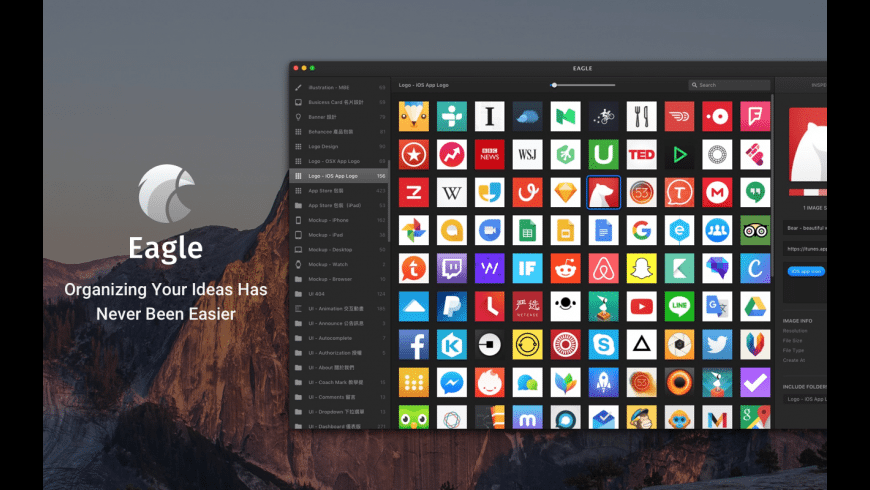Open the Logo Design folder

339,147
